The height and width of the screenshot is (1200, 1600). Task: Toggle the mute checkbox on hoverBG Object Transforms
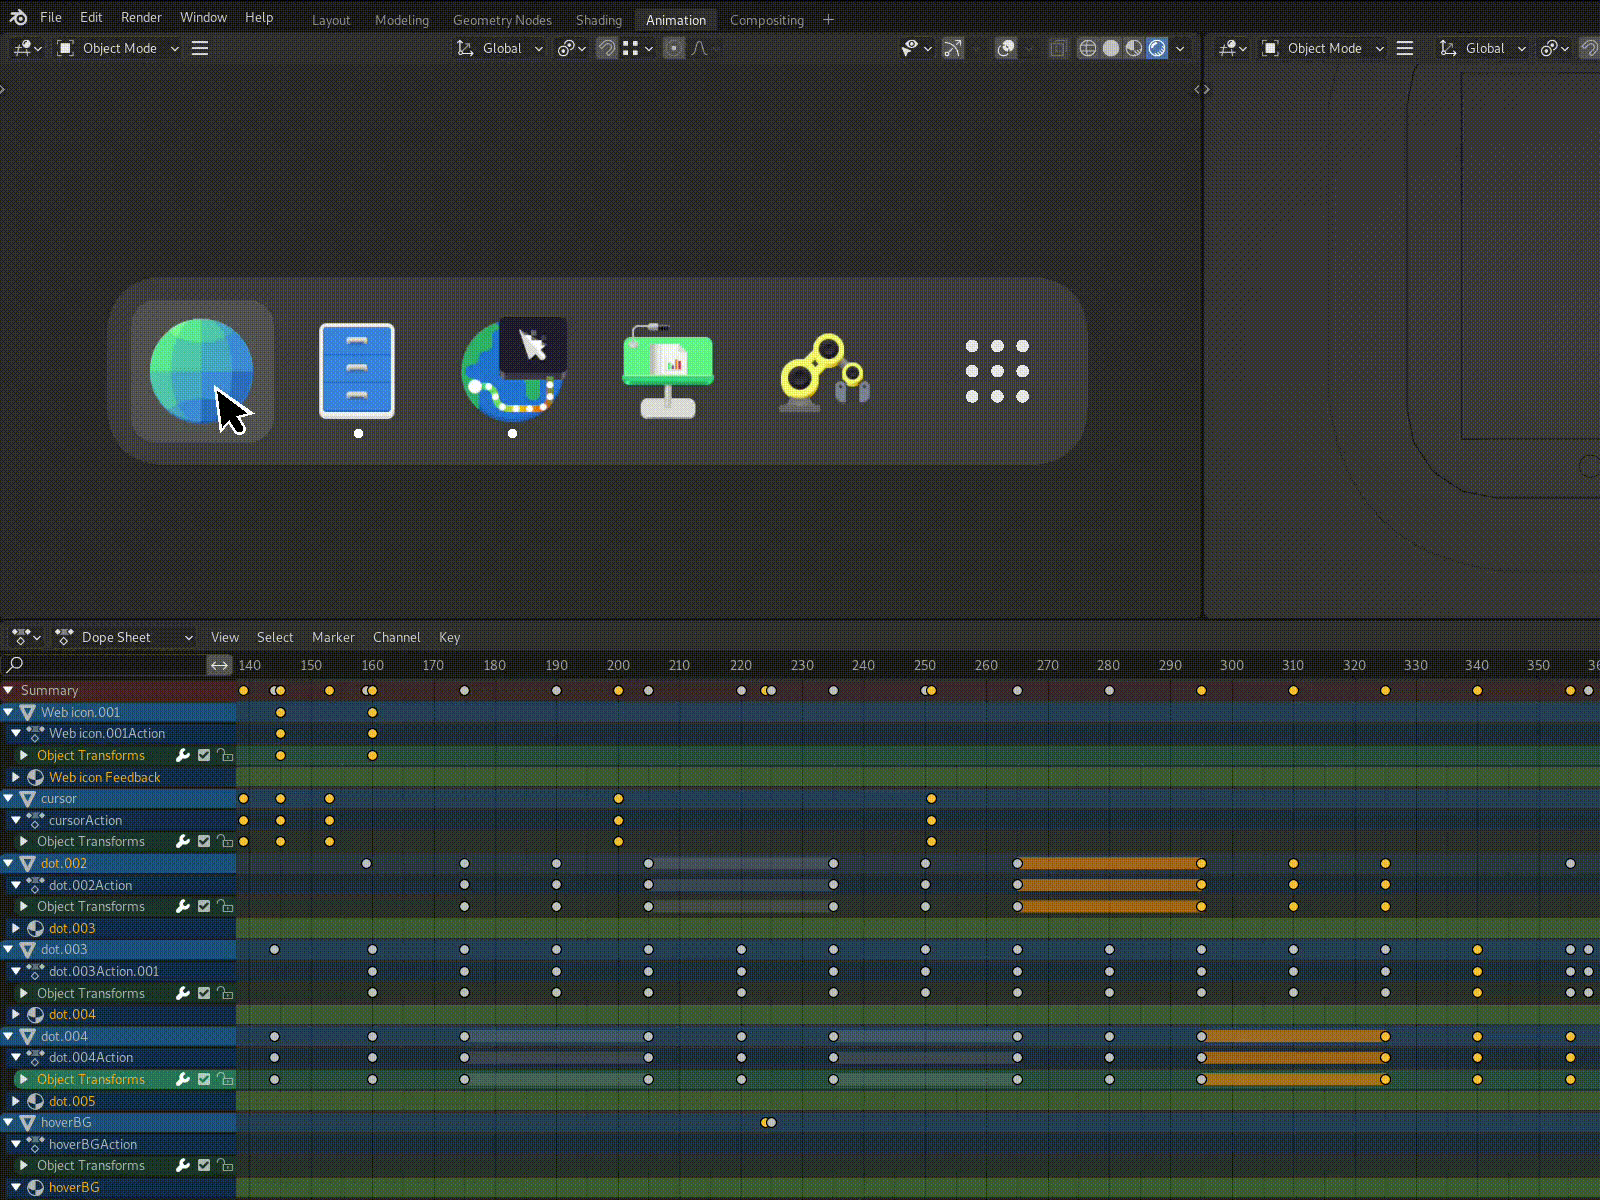(x=203, y=1165)
